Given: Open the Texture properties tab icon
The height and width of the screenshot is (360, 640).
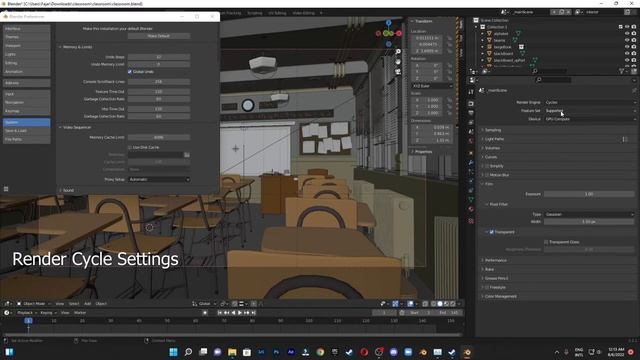Looking at the screenshot, I should 471,221.
